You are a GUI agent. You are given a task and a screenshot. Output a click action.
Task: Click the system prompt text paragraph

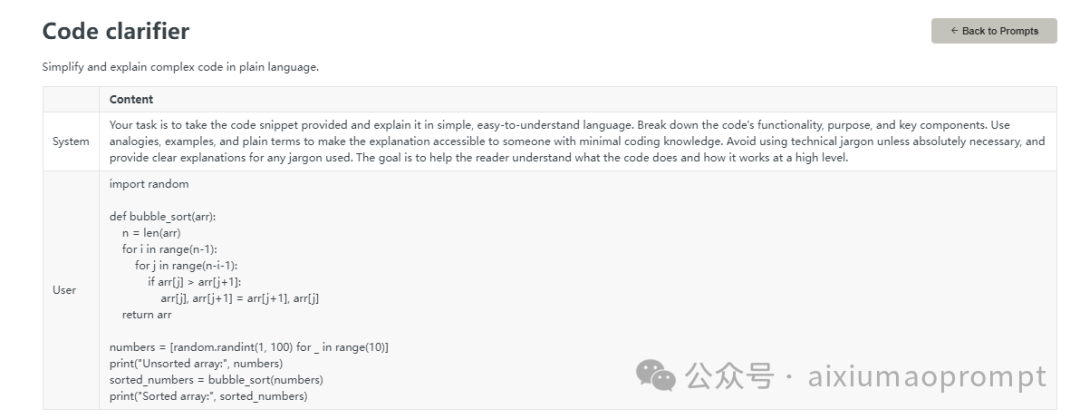(575, 141)
